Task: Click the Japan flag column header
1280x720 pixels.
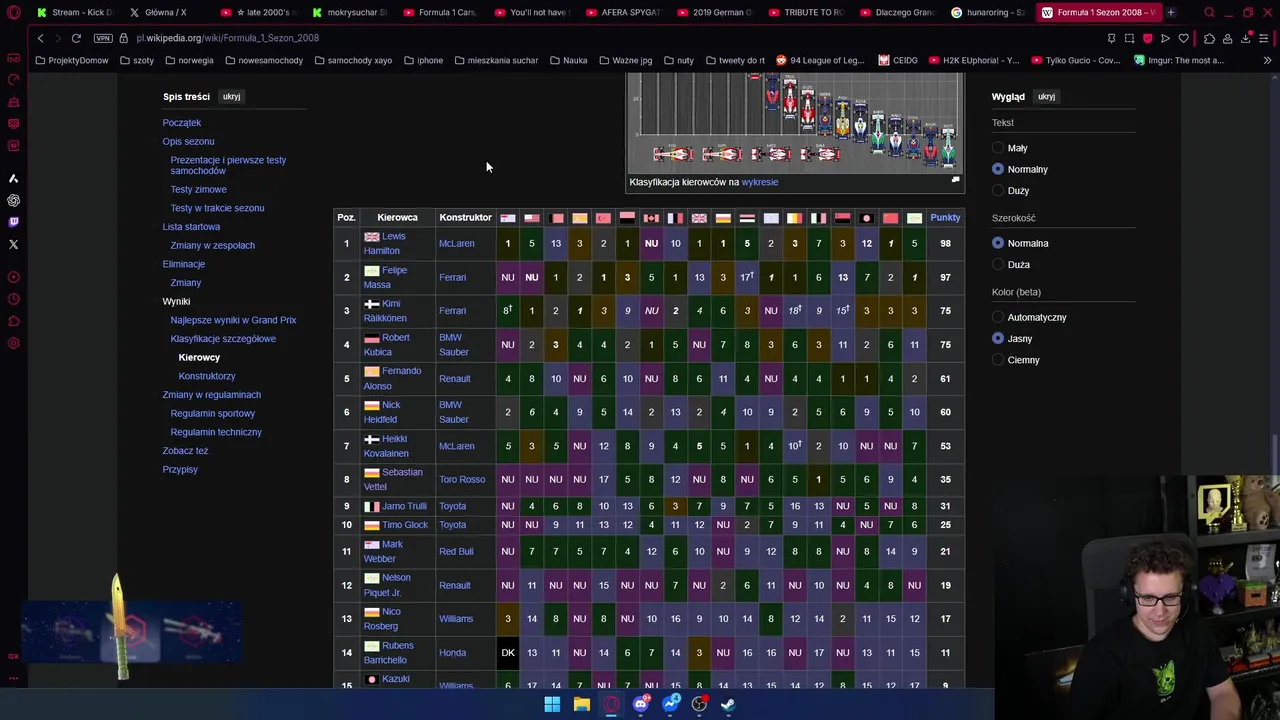Action: point(866,218)
